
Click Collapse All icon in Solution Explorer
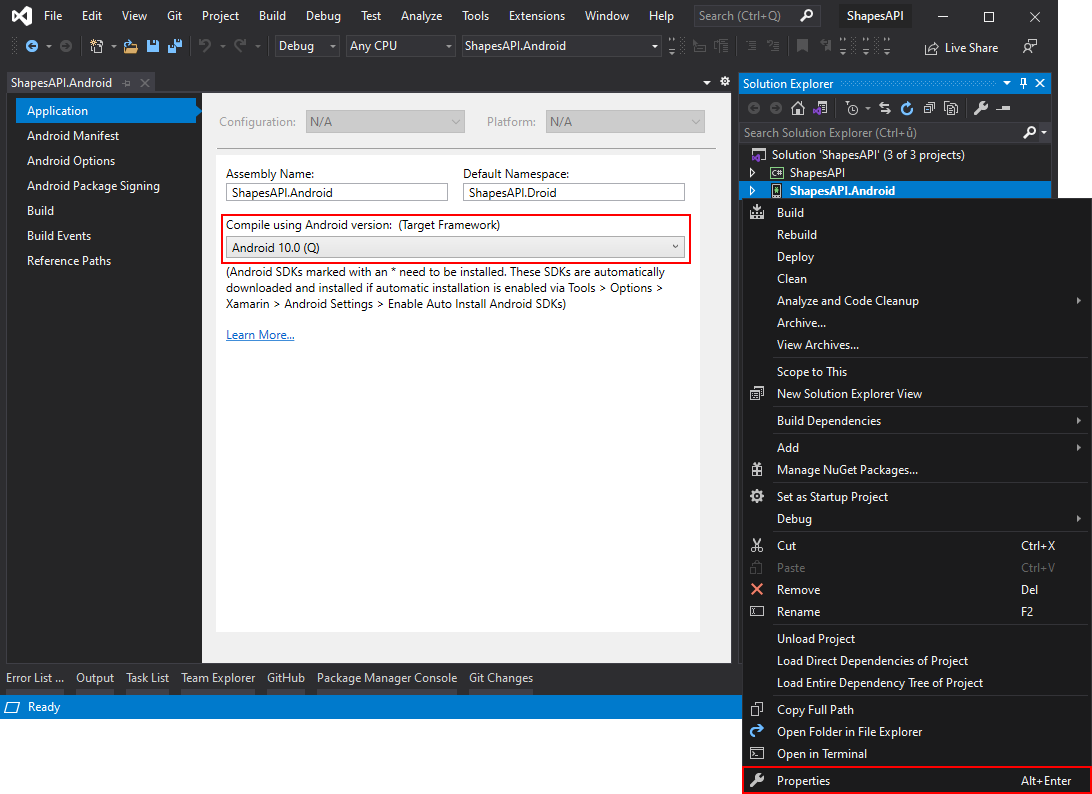click(x=930, y=108)
